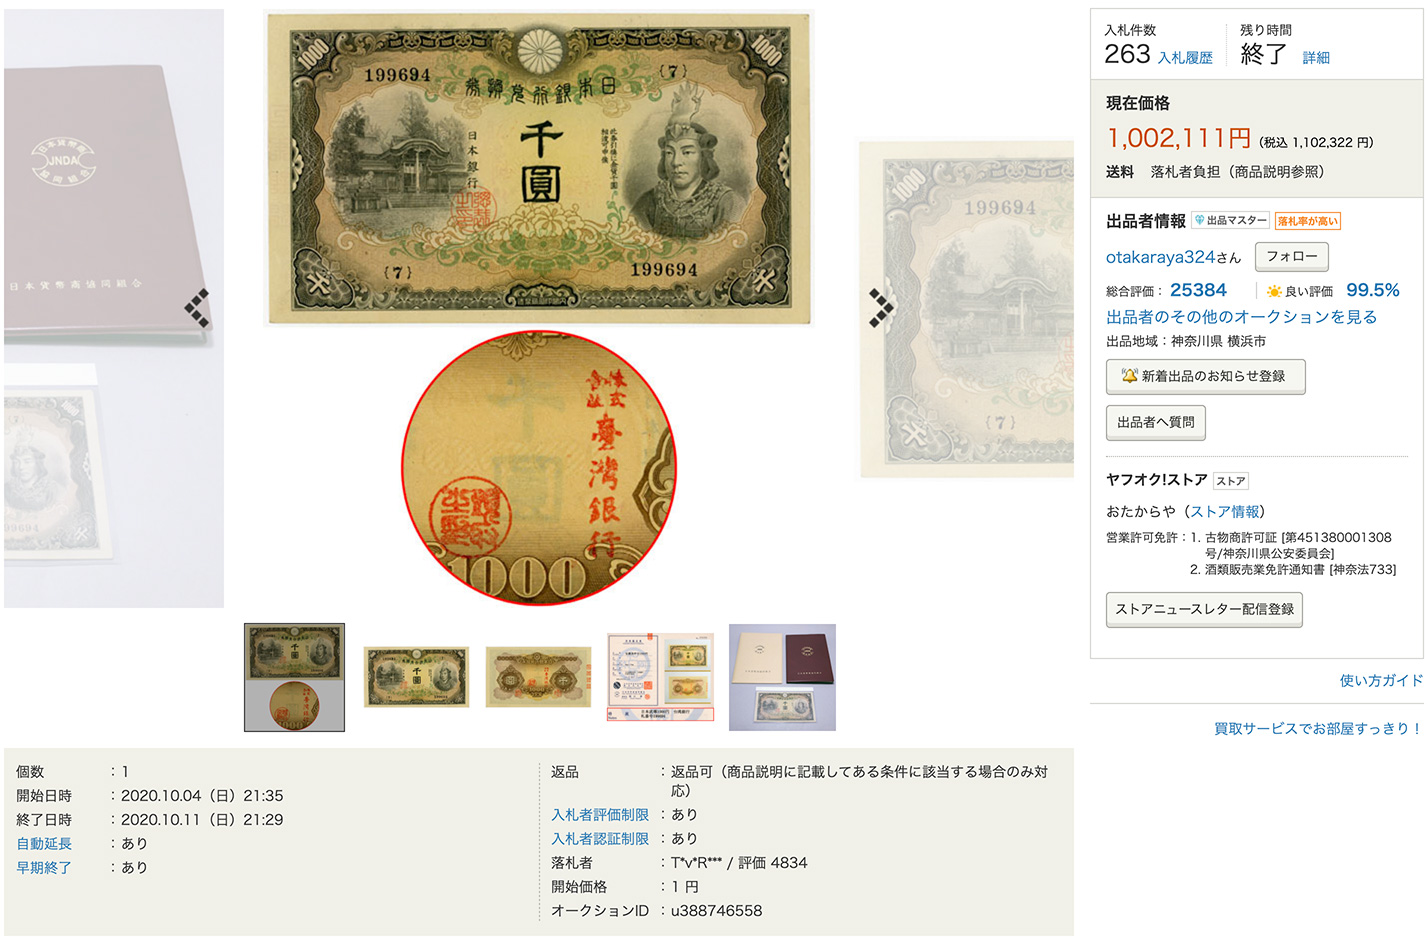
Task: Click the previous image arrow icon
Action: pos(197,308)
